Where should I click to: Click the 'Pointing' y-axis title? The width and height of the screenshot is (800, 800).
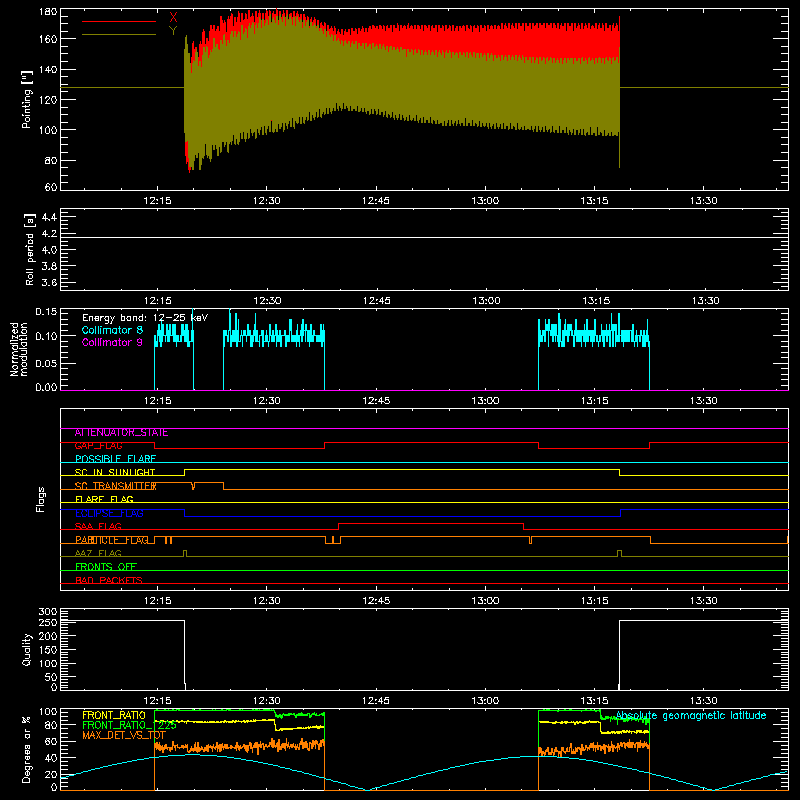[x=27, y=100]
